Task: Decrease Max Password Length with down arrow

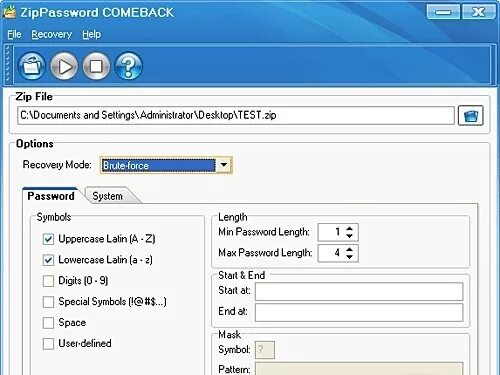Action: tap(349, 257)
